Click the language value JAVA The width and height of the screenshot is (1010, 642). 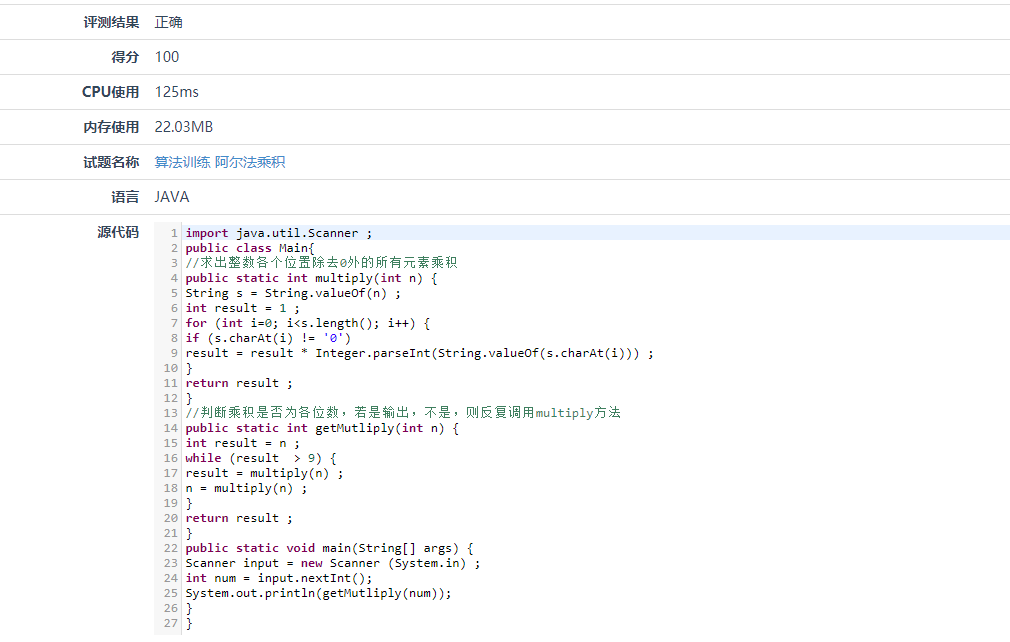coord(172,197)
